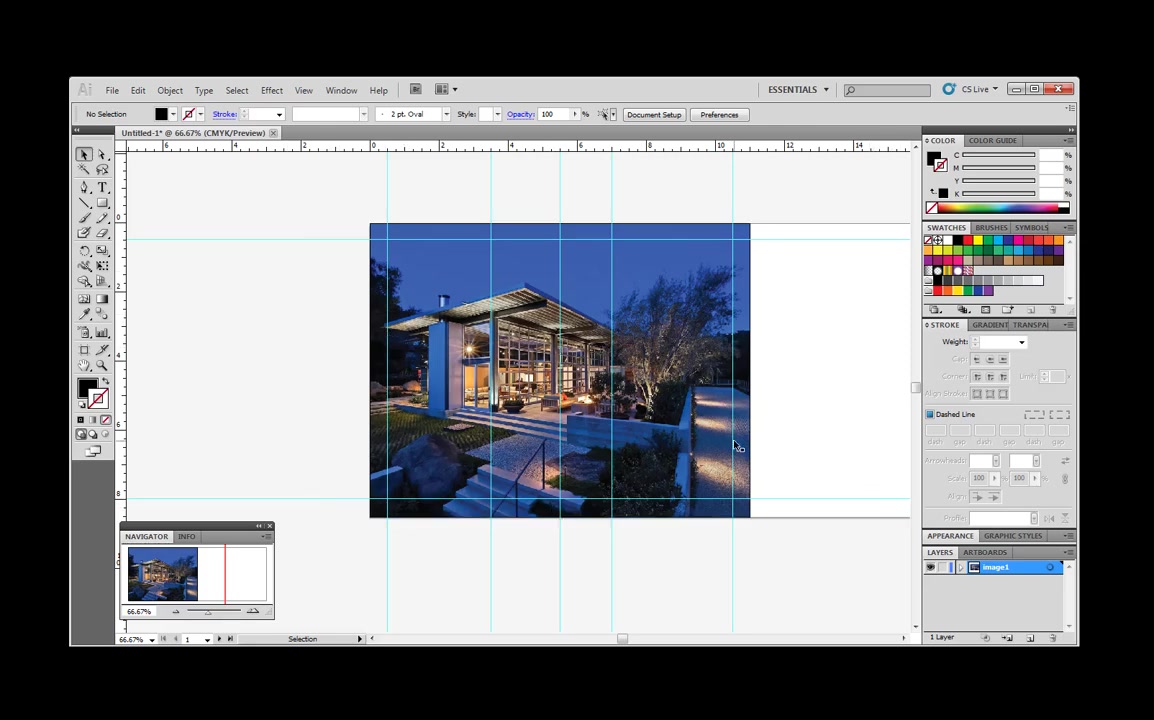Choose the Magic Wand tool
Image resolution: width=1154 pixels, height=720 pixels.
coord(84,169)
